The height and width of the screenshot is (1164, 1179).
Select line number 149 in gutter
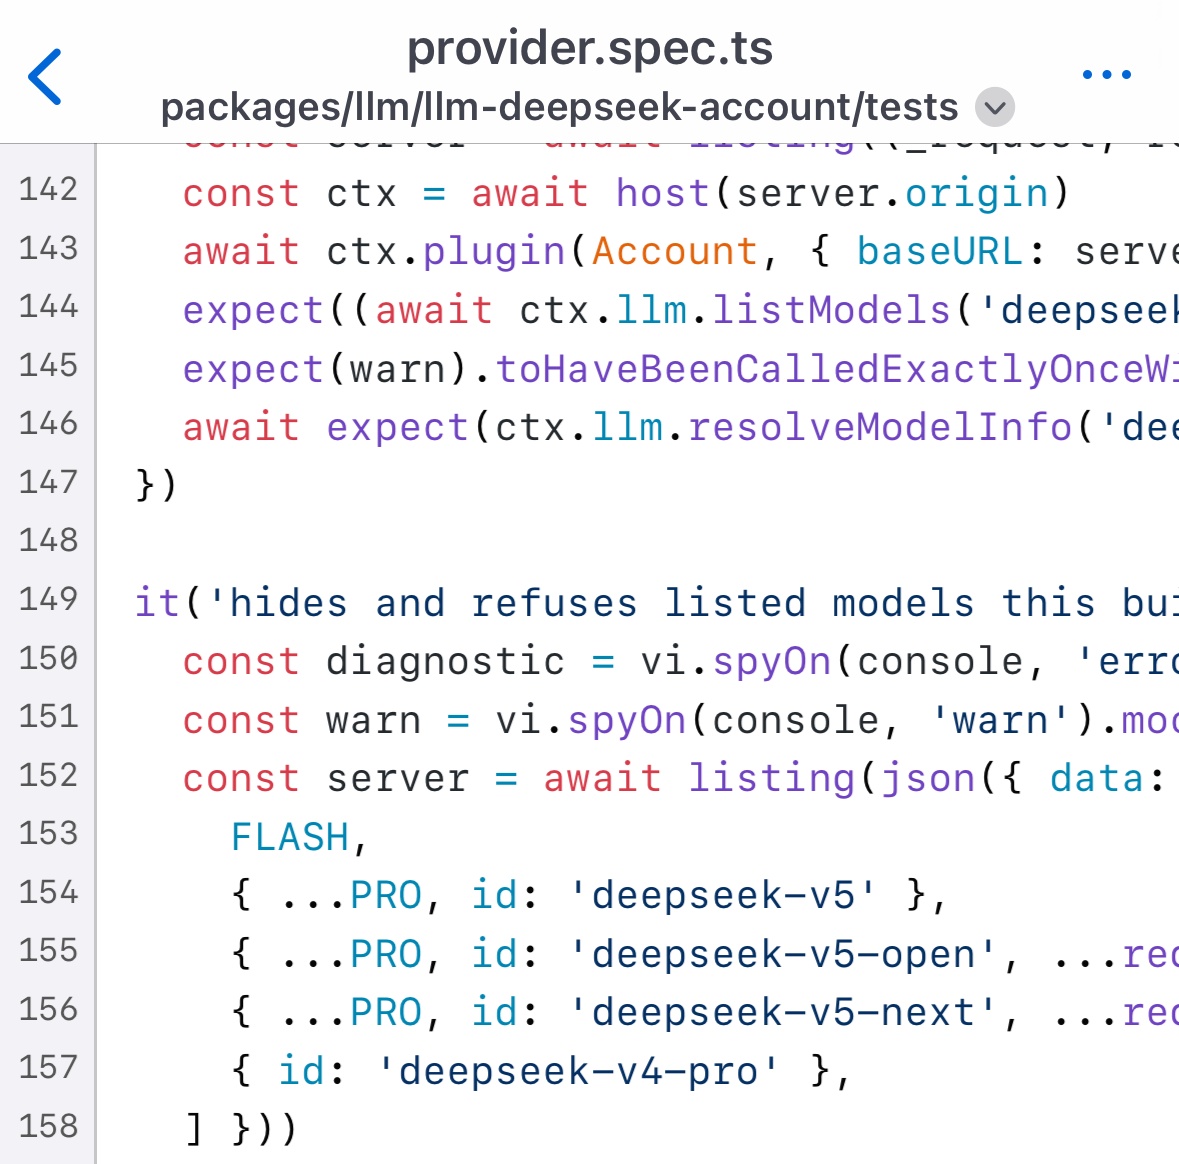pos(48,599)
